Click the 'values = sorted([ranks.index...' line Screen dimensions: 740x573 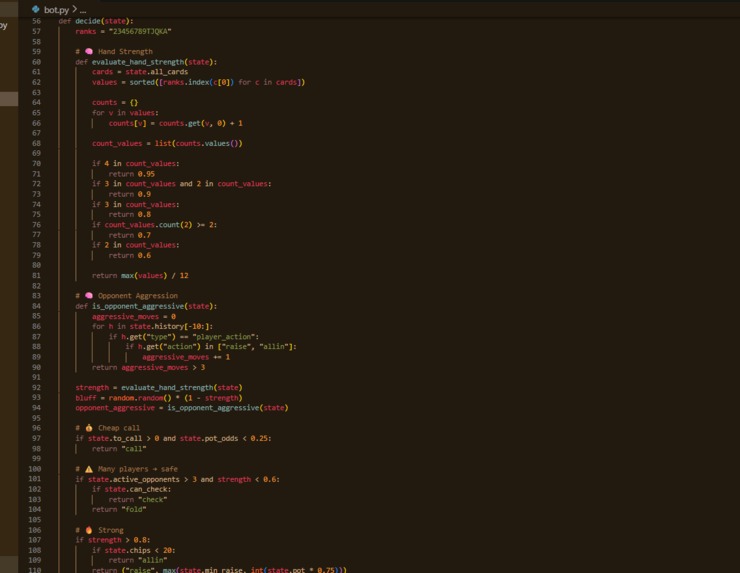tap(198, 82)
